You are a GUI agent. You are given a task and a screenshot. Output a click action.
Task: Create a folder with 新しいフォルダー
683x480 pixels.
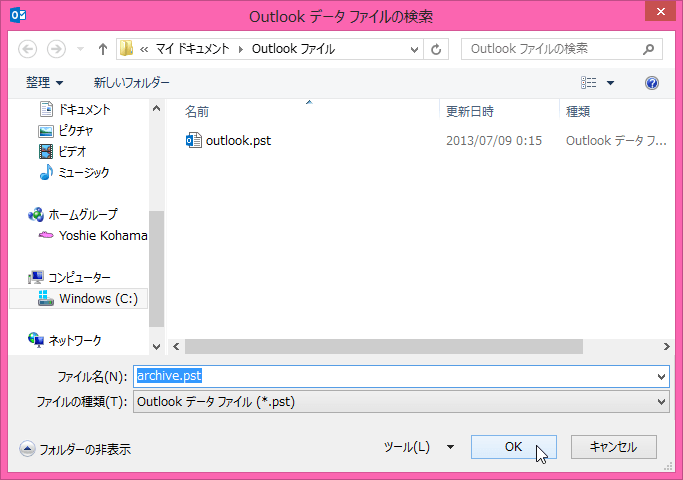pos(132,82)
